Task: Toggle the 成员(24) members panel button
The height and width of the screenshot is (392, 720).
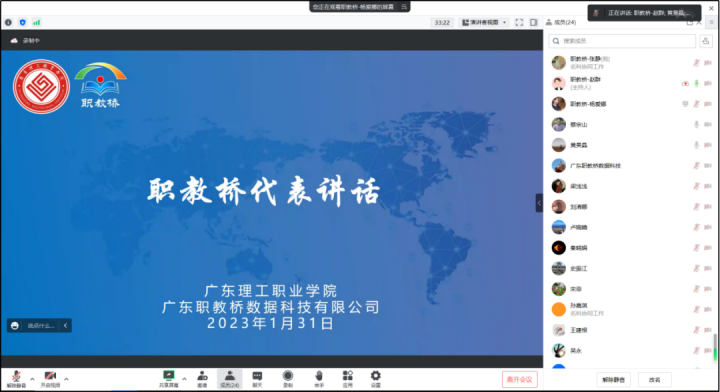Action: pyautogui.click(x=230, y=379)
